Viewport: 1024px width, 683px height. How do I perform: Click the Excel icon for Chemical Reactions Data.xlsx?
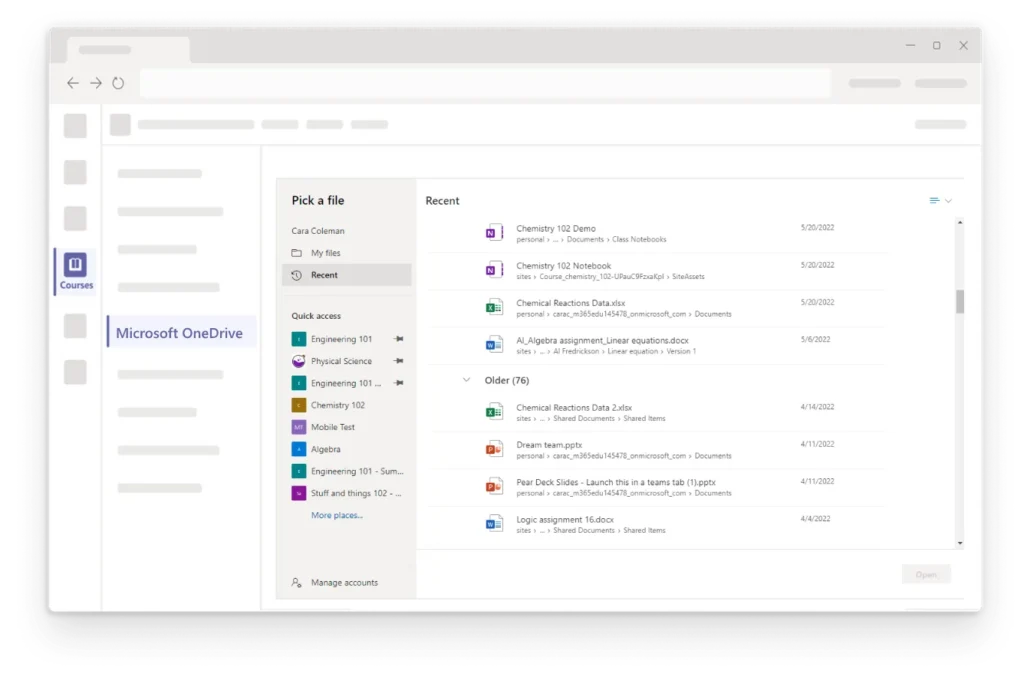[x=493, y=306]
